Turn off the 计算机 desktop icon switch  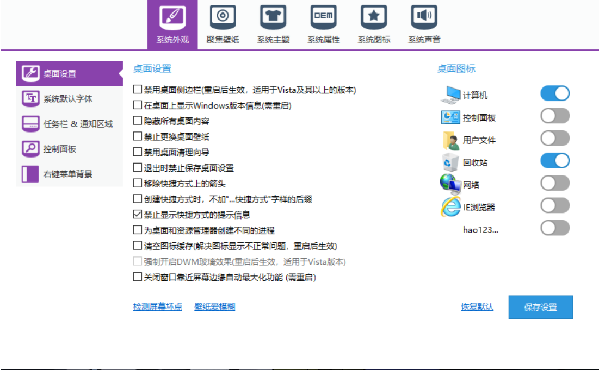[555, 94]
